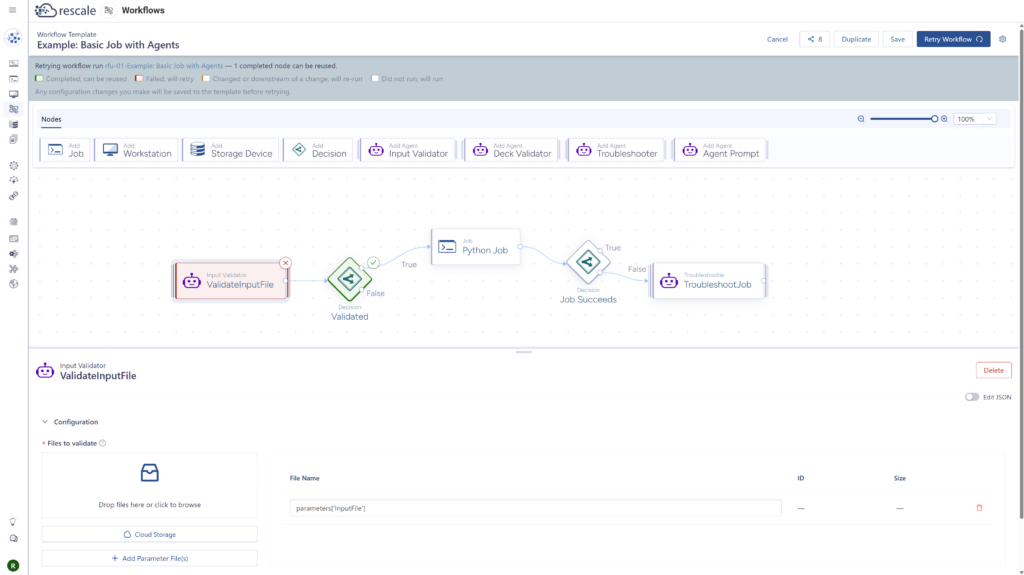1024x575 pixels.
Task: Select the Validated decision diamond node
Action: point(349,280)
